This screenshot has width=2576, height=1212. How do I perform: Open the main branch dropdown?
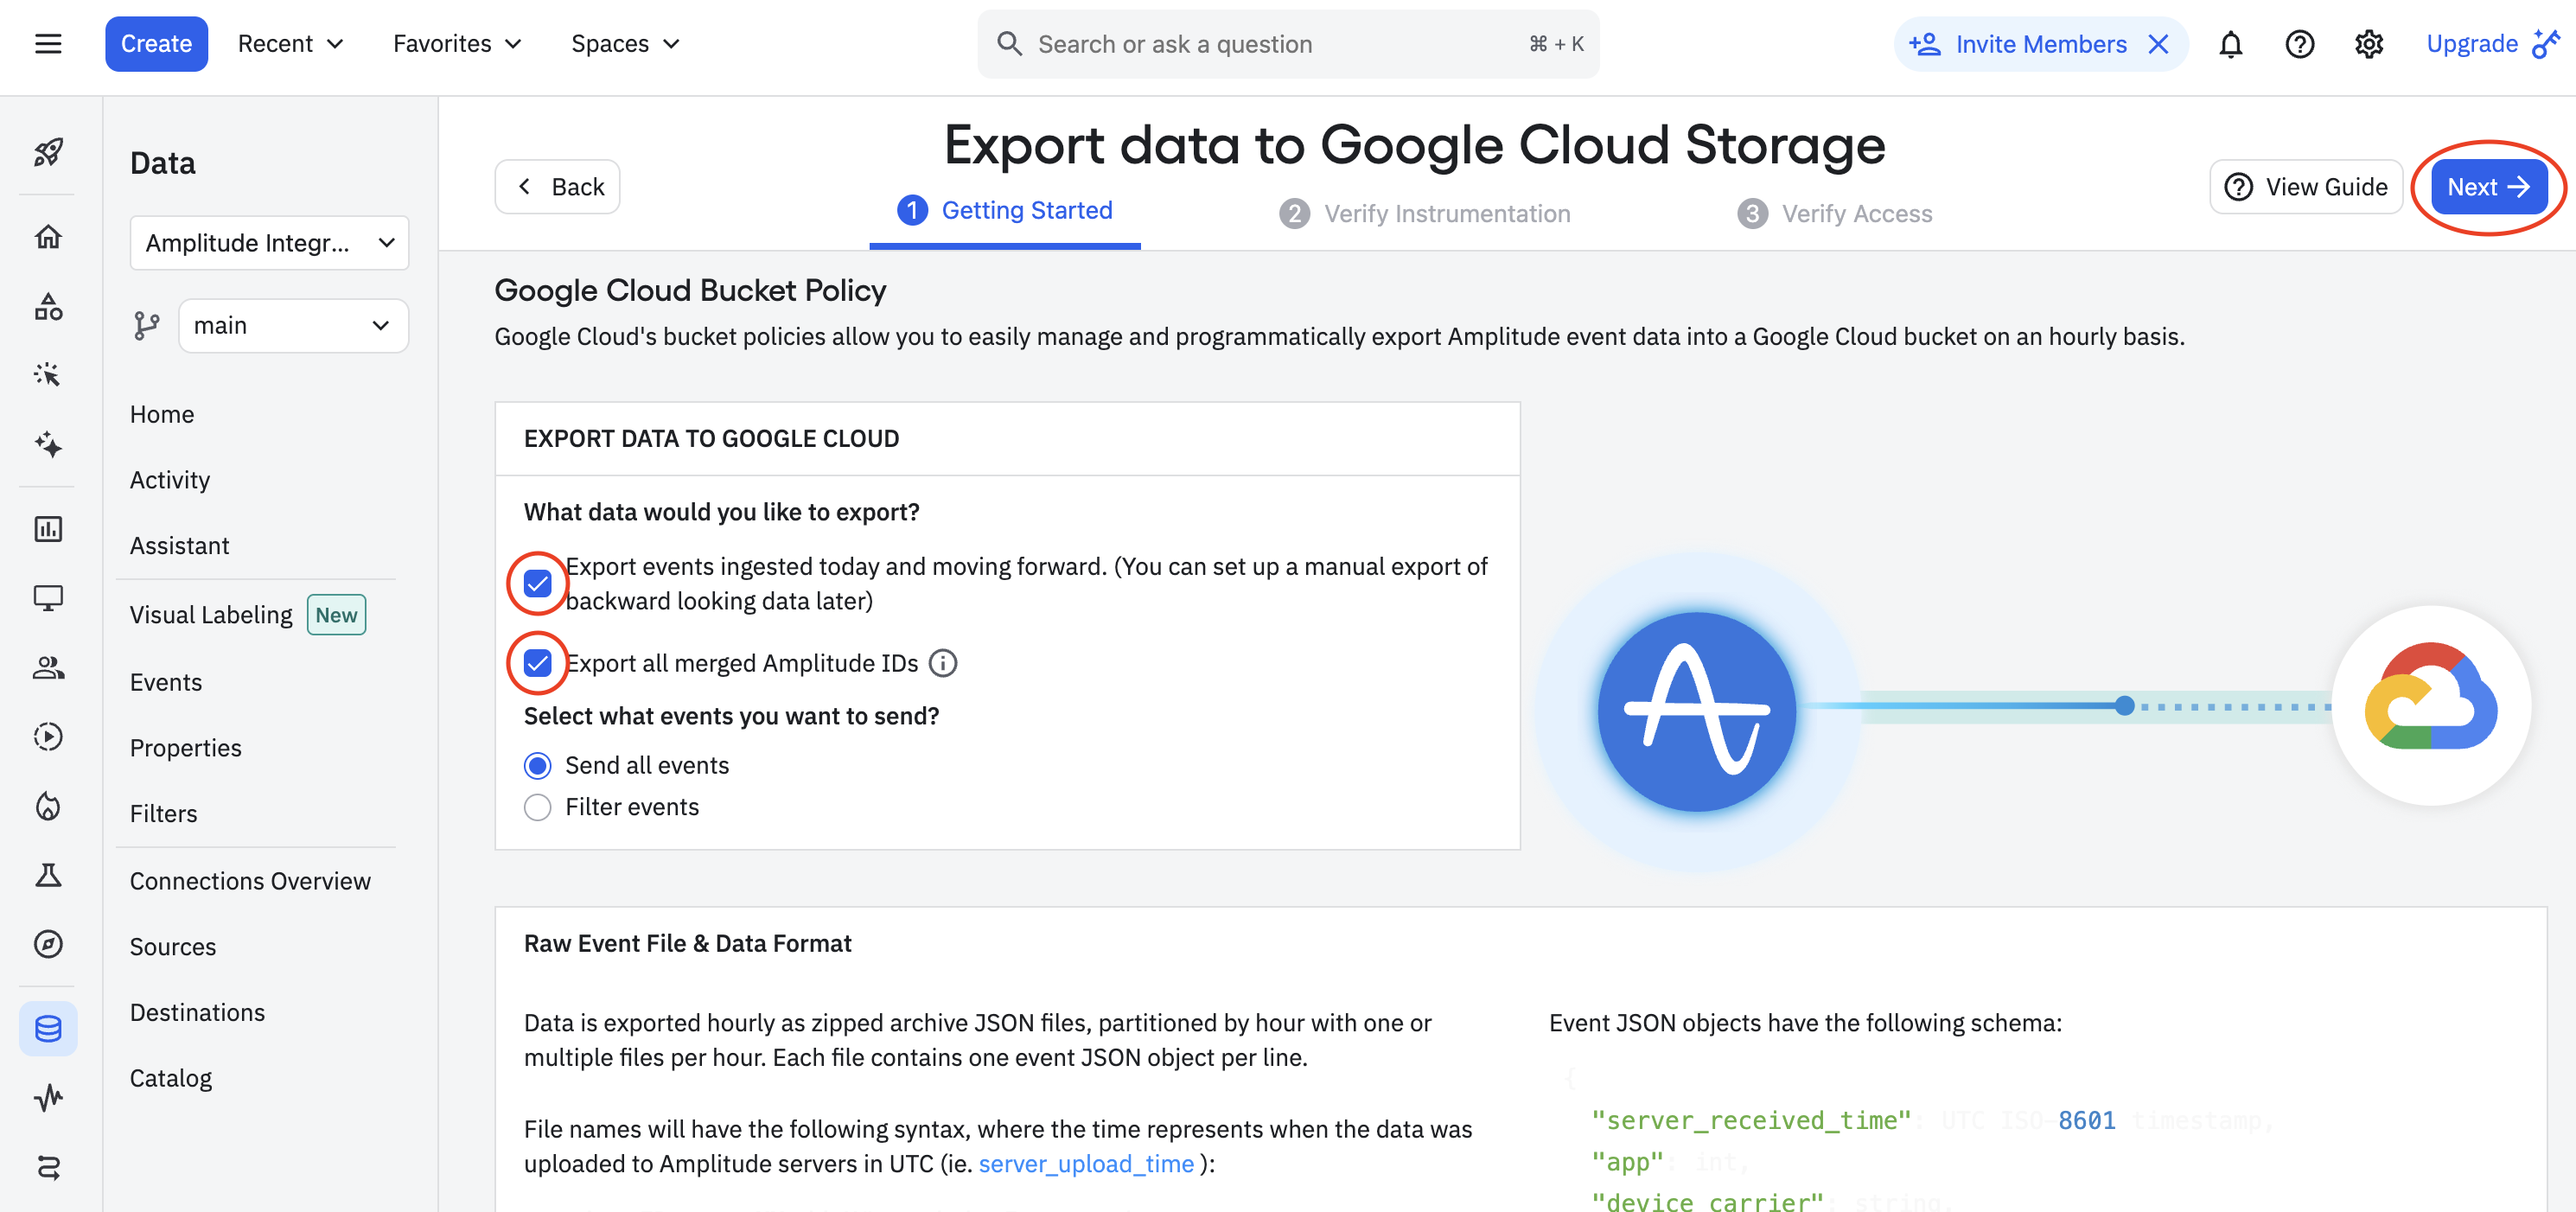point(292,326)
